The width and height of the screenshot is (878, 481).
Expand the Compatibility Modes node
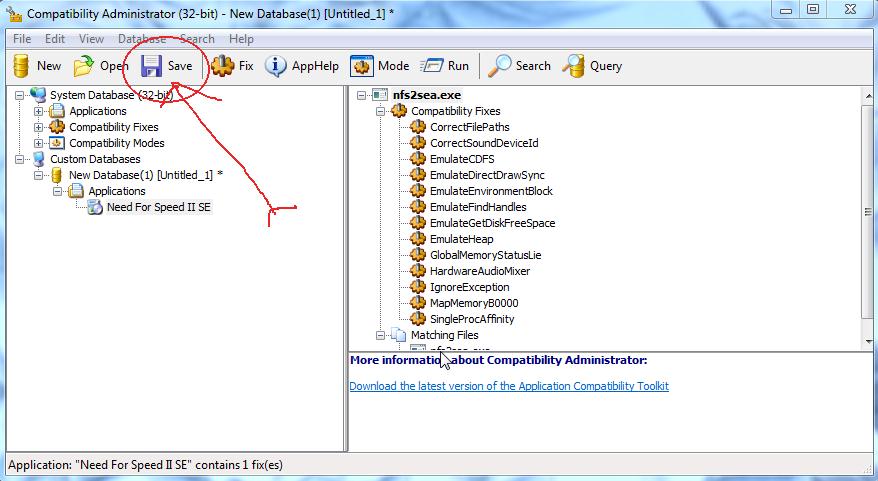click(38, 143)
